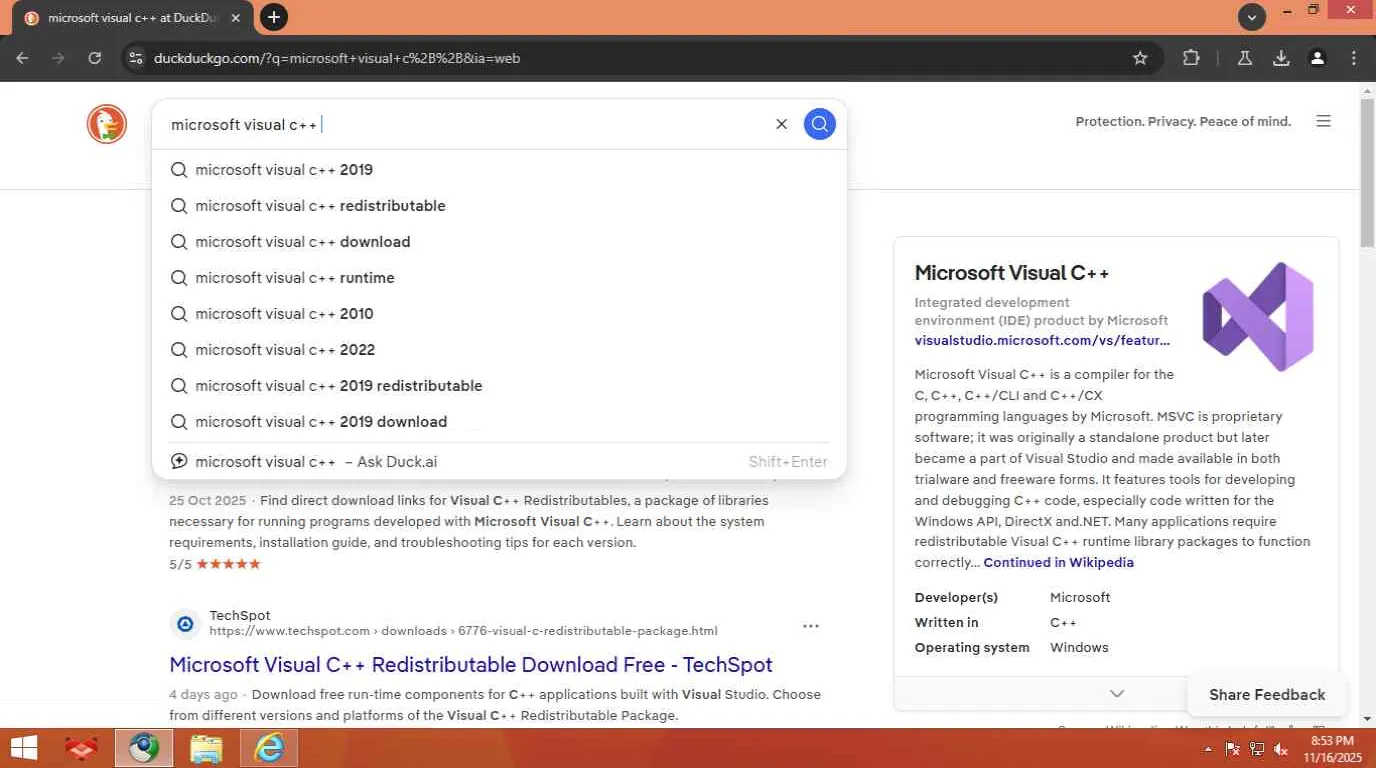The width and height of the screenshot is (1376, 768).
Task: Ask Duck.ai about microsoft visual c++
Action: click(x=499, y=462)
